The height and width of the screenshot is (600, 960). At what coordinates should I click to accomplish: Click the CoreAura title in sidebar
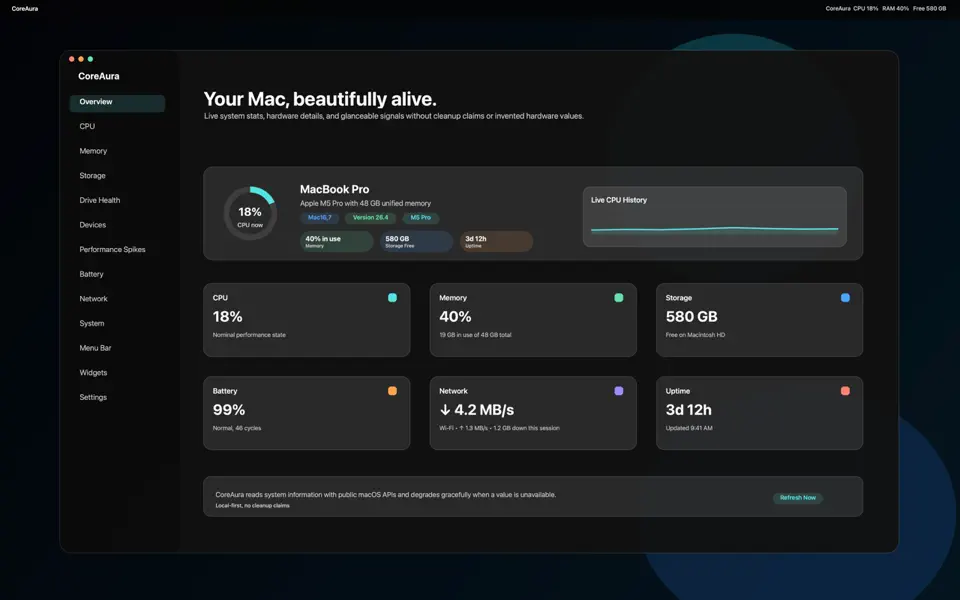pos(99,77)
